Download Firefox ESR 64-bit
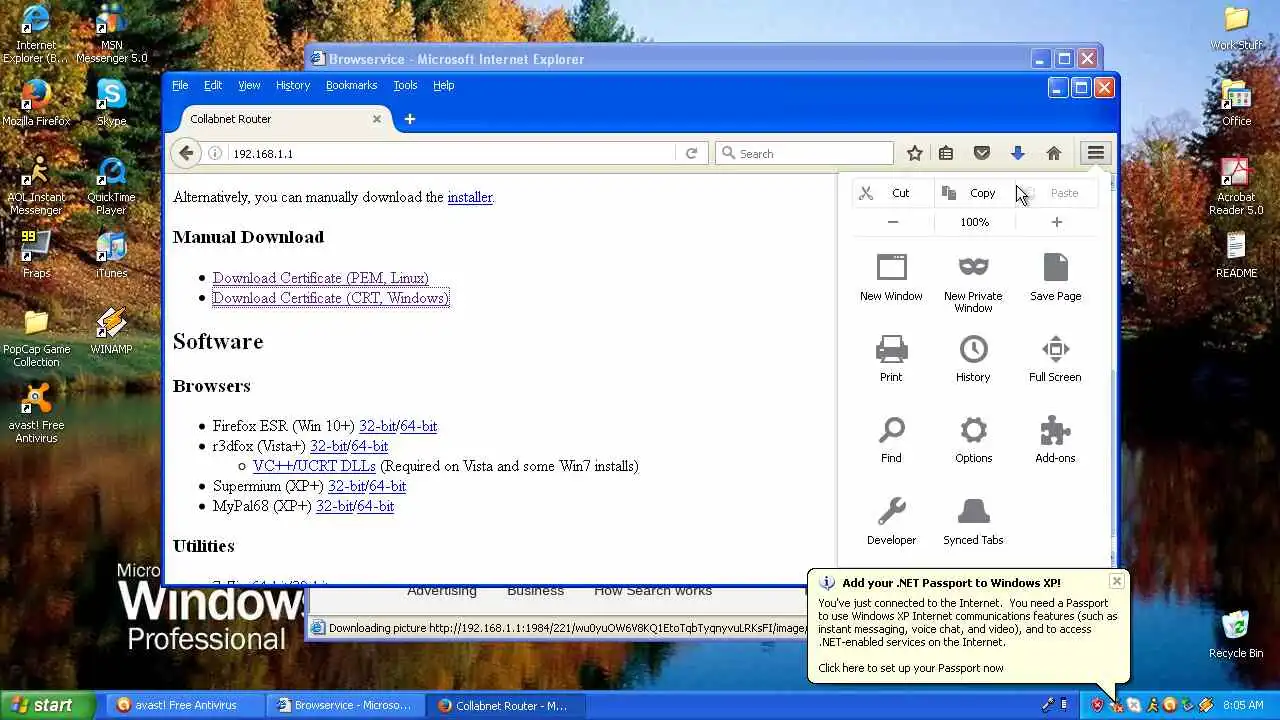1280x720 pixels. (x=419, y=426)
